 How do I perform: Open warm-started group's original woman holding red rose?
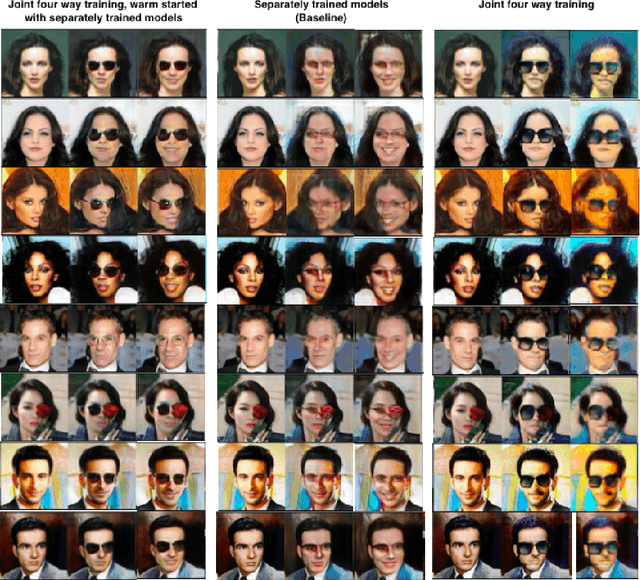tap(34, 407)
